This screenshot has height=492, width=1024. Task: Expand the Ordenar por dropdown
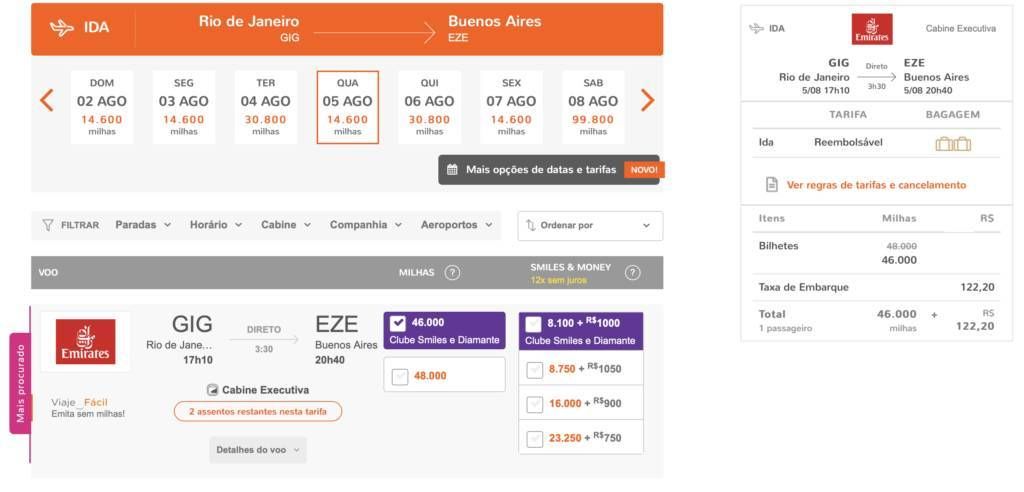tap(590, 226)
